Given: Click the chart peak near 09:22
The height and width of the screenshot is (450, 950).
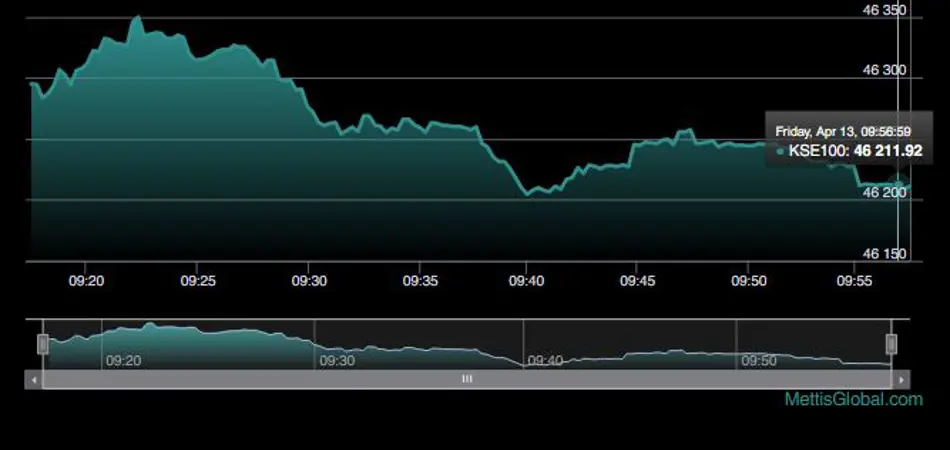Looking at the screenshot, I should (137, 18).
